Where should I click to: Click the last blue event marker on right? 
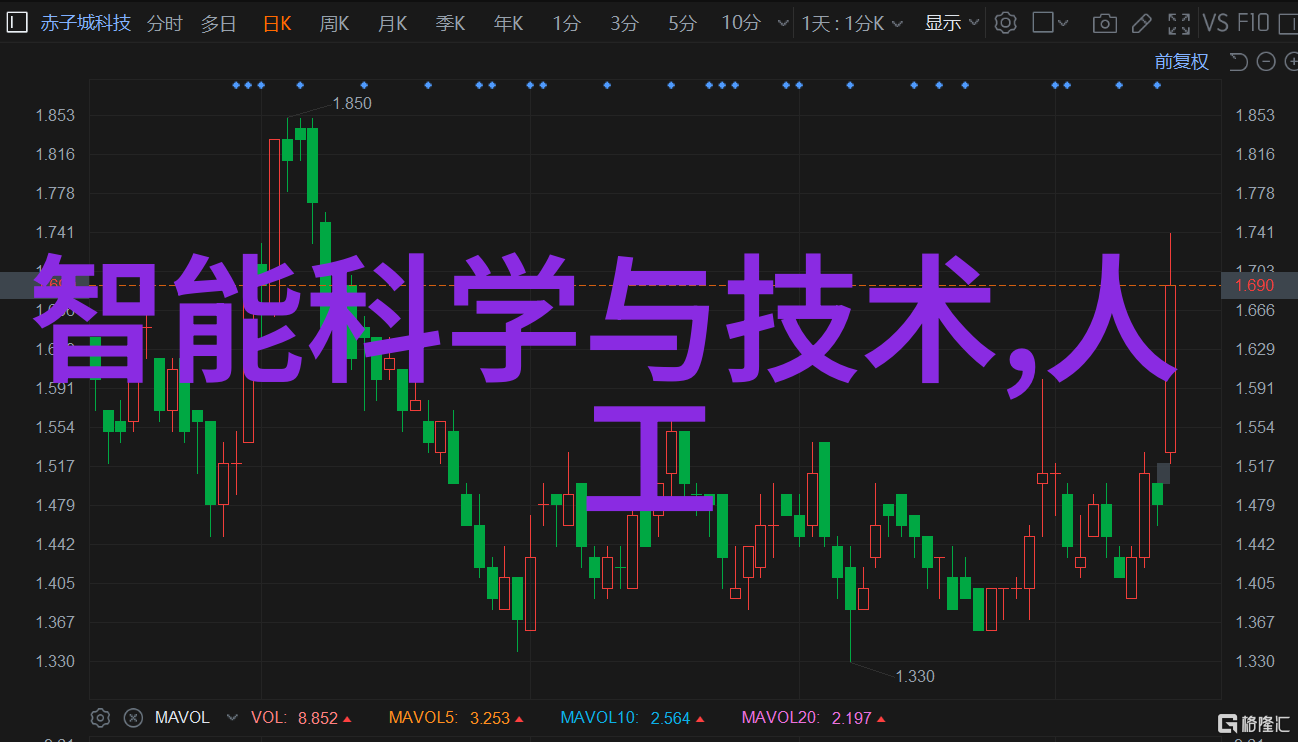point(1157,85)
